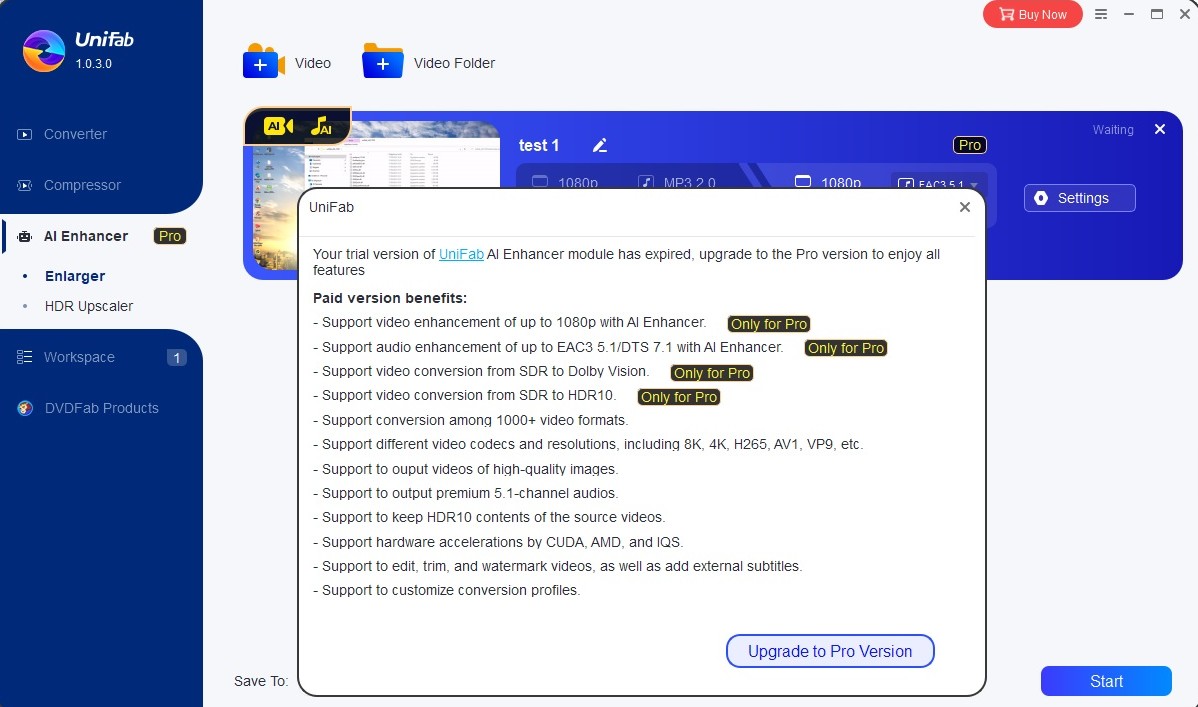Click the Buy Now button

coord(1032,15)
